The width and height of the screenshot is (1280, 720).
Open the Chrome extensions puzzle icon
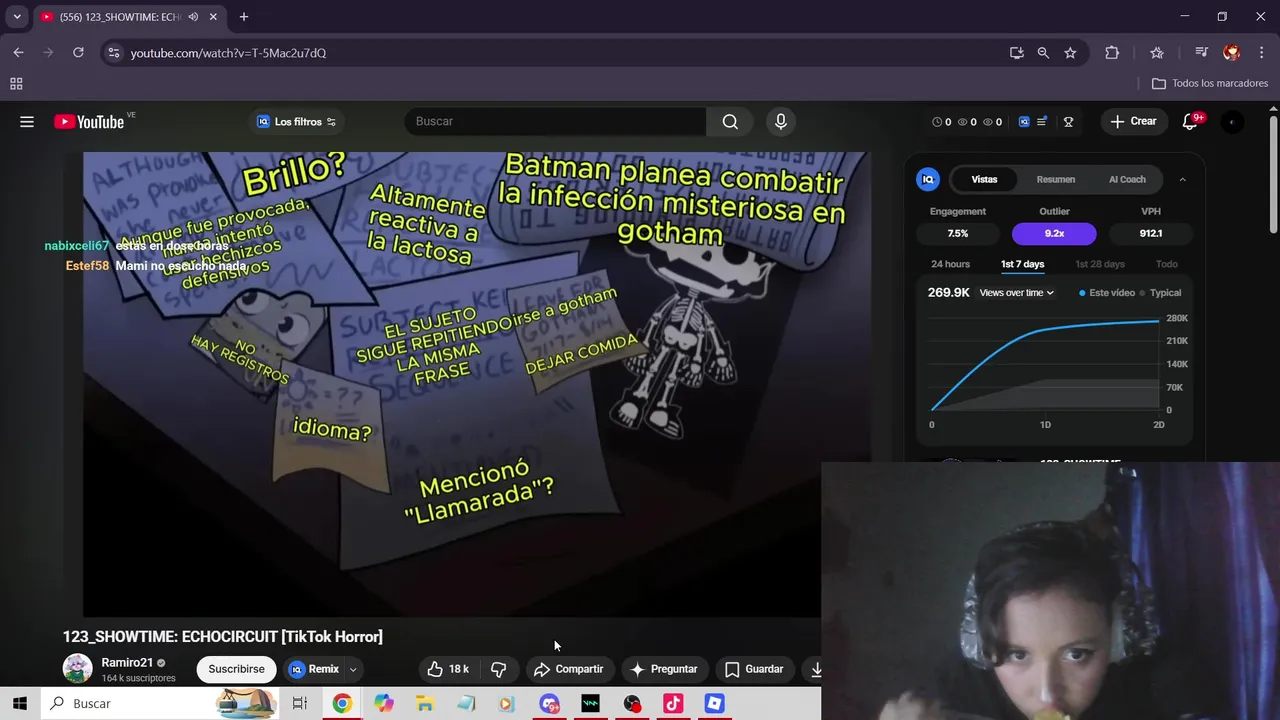tap(1112, 53)
